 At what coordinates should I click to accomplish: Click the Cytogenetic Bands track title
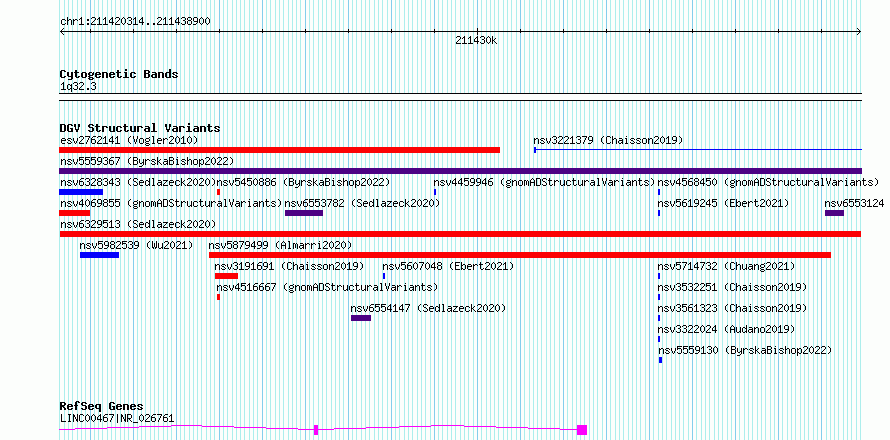(x=119, y=74)
